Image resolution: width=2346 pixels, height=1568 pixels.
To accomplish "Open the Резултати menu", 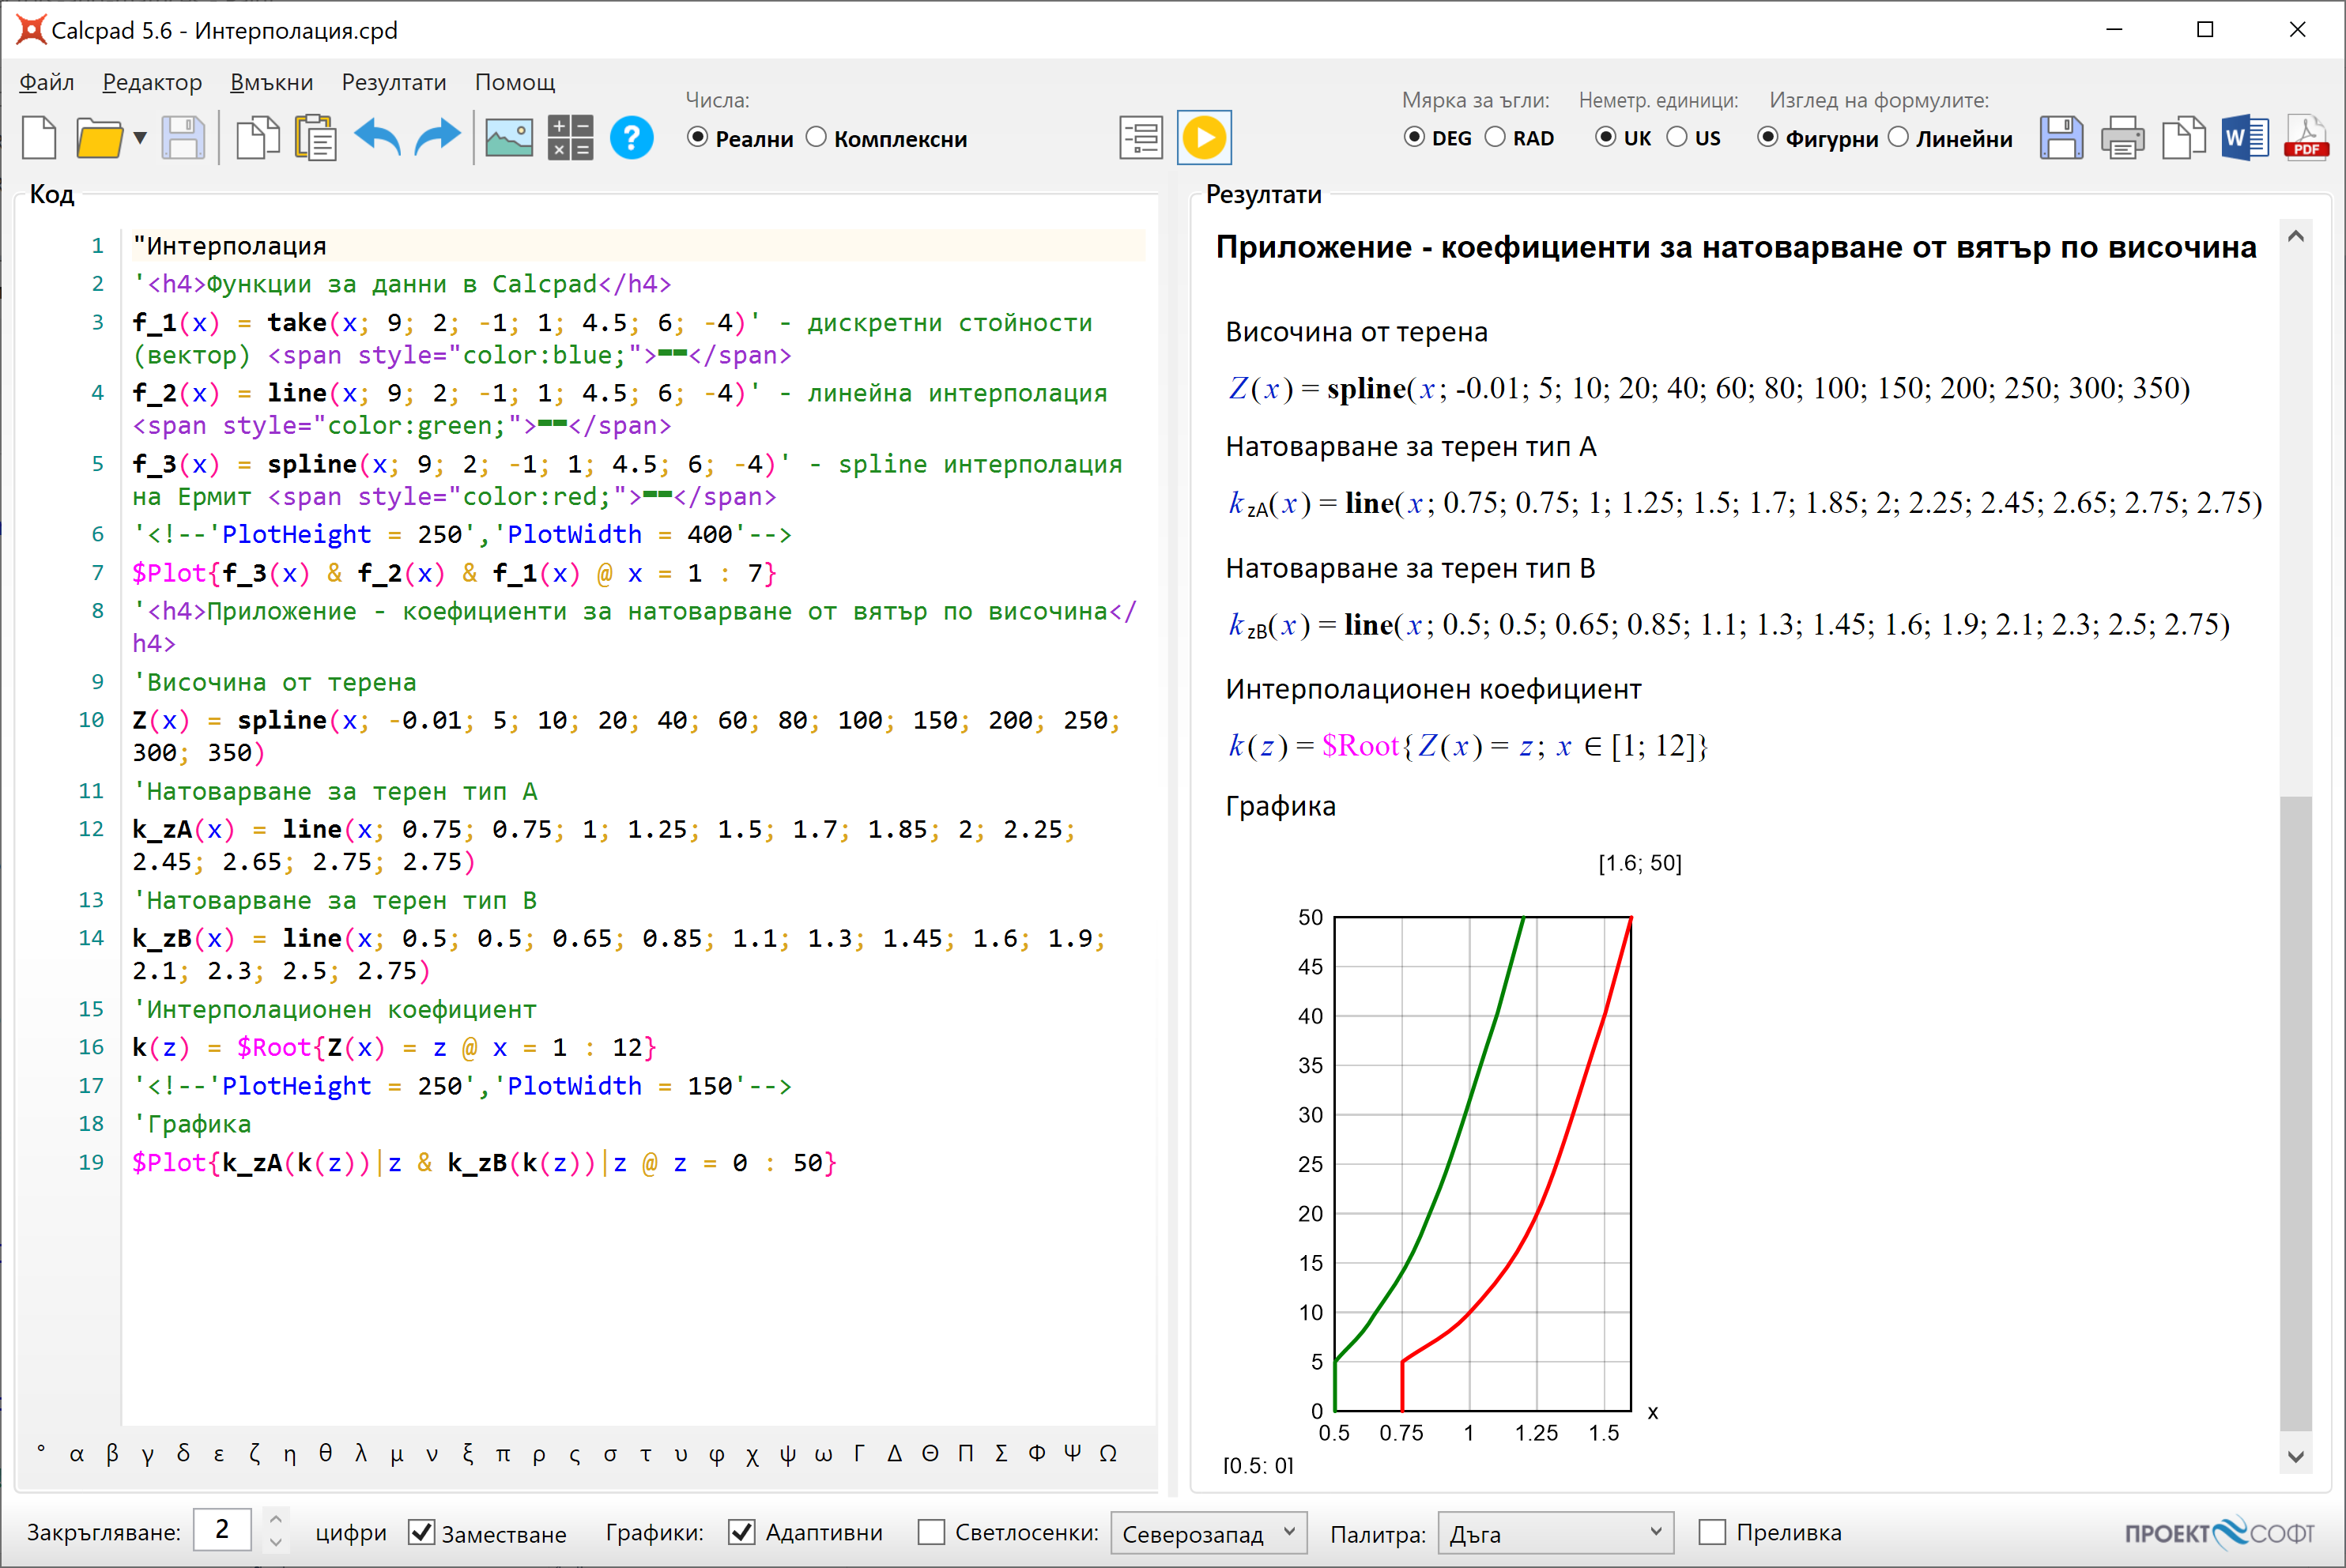I will click(394, 82).
